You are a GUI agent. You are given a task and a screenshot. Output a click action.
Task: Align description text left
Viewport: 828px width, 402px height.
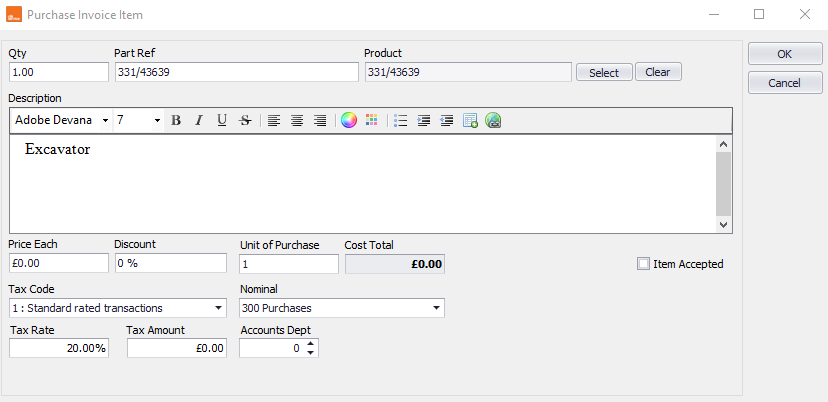tap(274, 120)
